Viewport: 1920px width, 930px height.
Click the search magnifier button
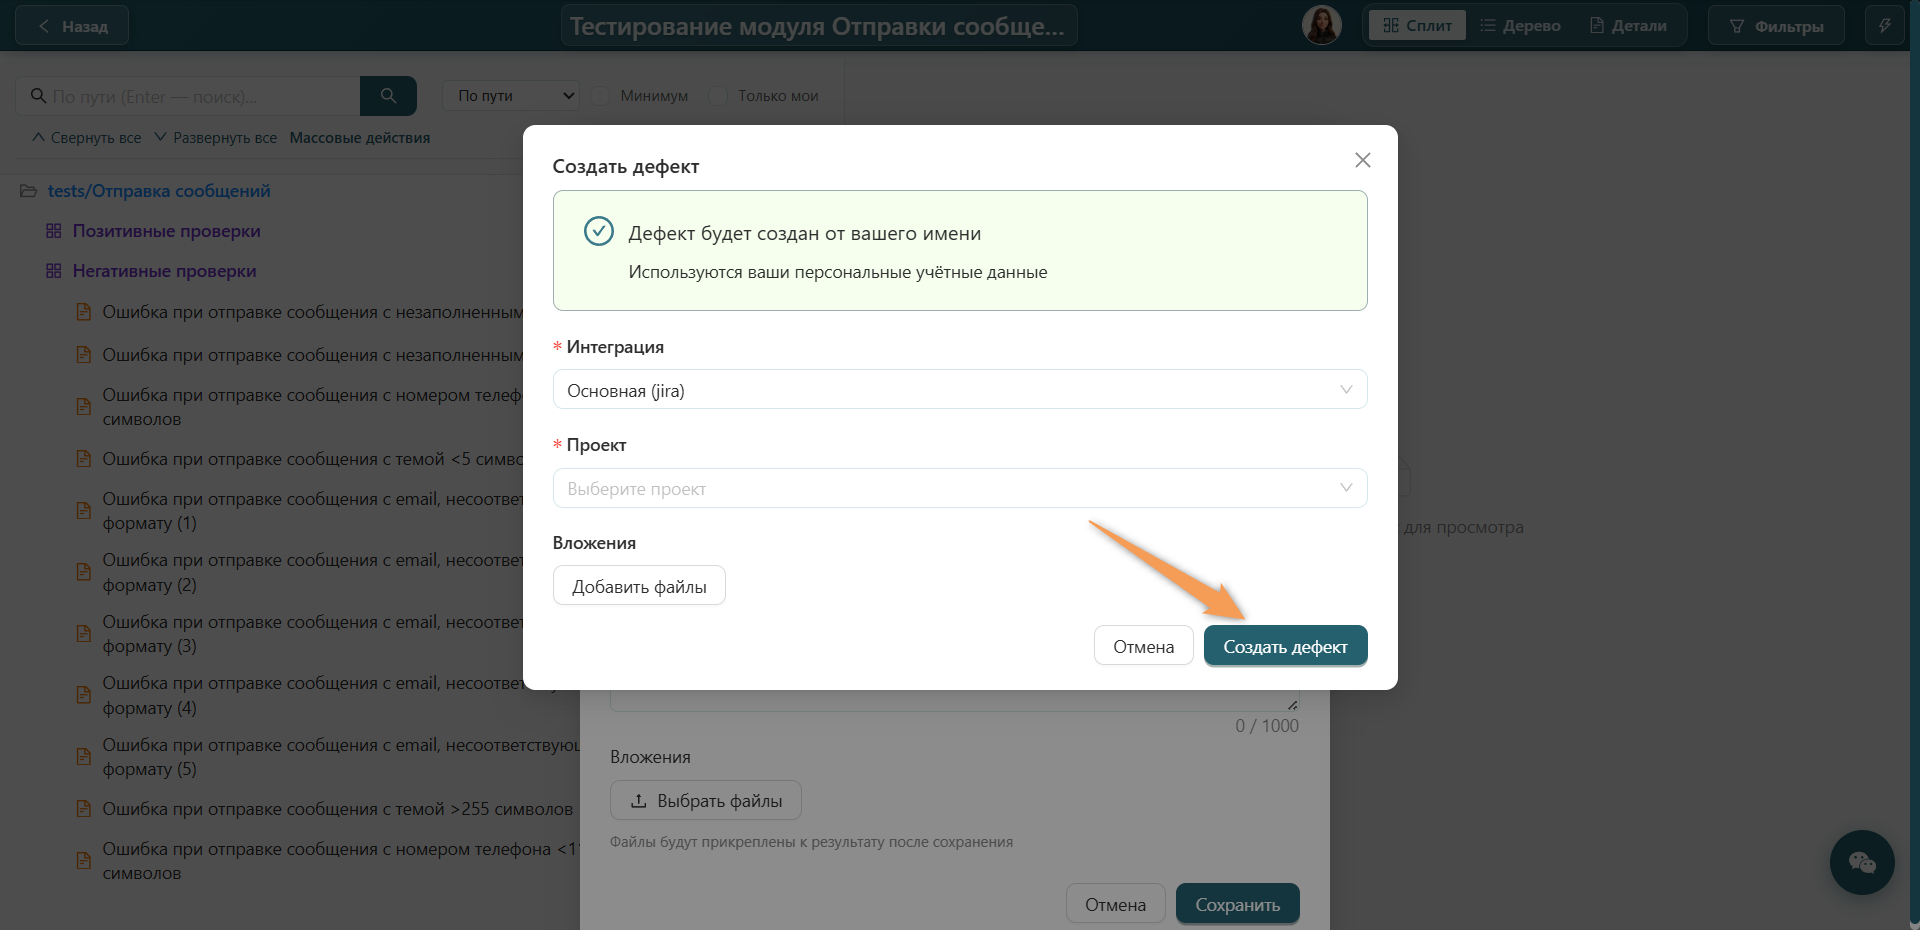[x=388, y=96]
